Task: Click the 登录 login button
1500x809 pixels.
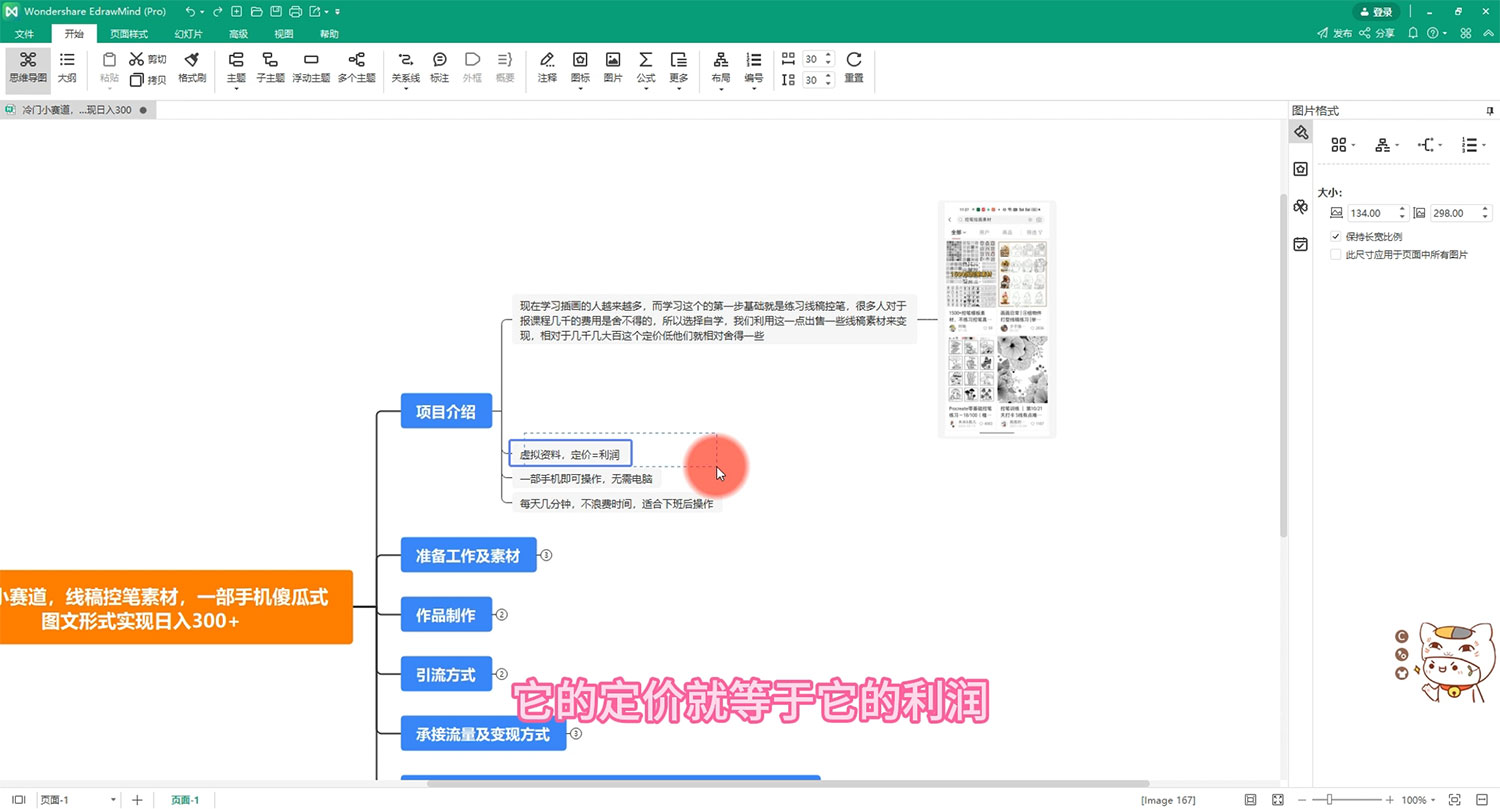Action: (1376, 11)
